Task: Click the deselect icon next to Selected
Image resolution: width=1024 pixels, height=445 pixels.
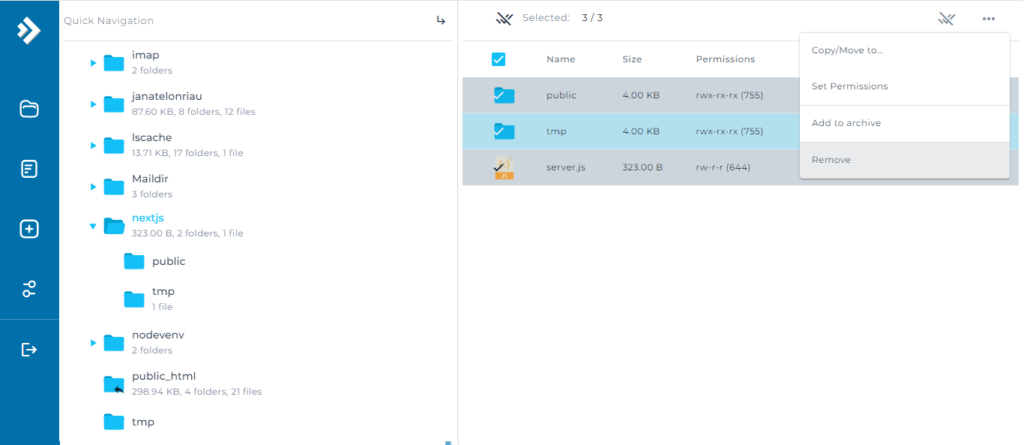Action: click(x=503, y=18)
